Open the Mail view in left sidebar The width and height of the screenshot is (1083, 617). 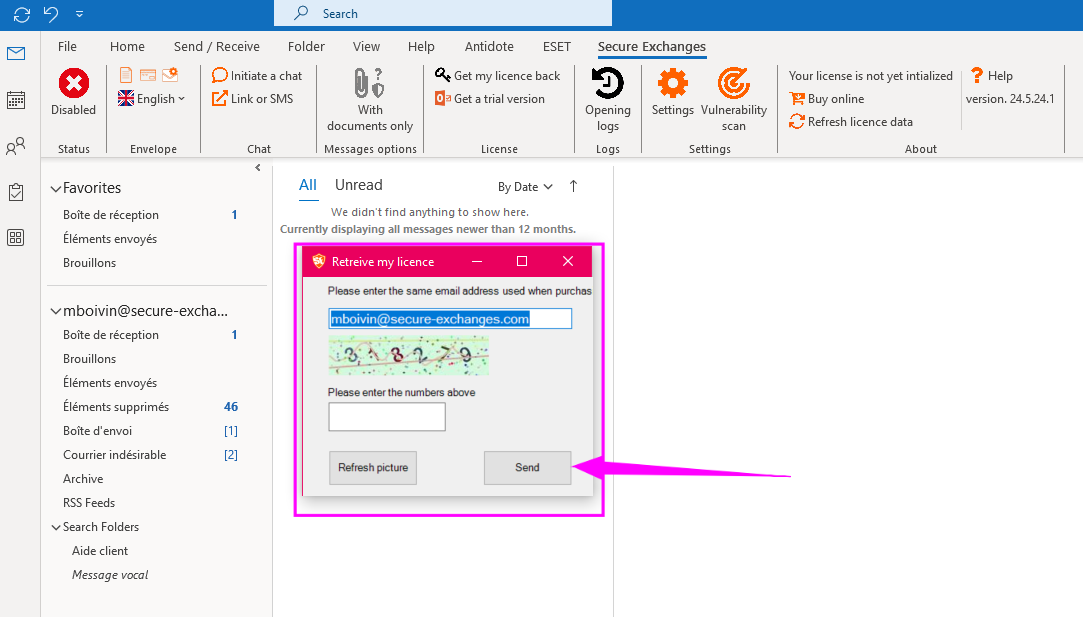pyautogui.click(x=16, y=53)
